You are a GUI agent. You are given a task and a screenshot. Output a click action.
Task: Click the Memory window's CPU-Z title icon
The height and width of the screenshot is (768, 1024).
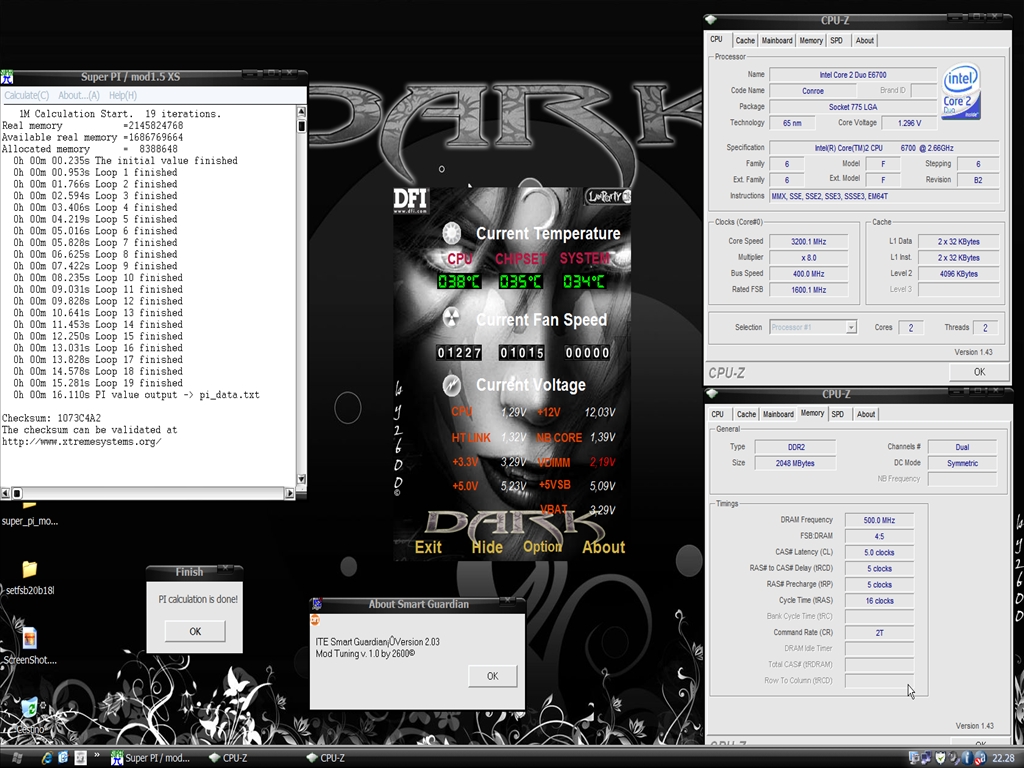tap(712, 394)
